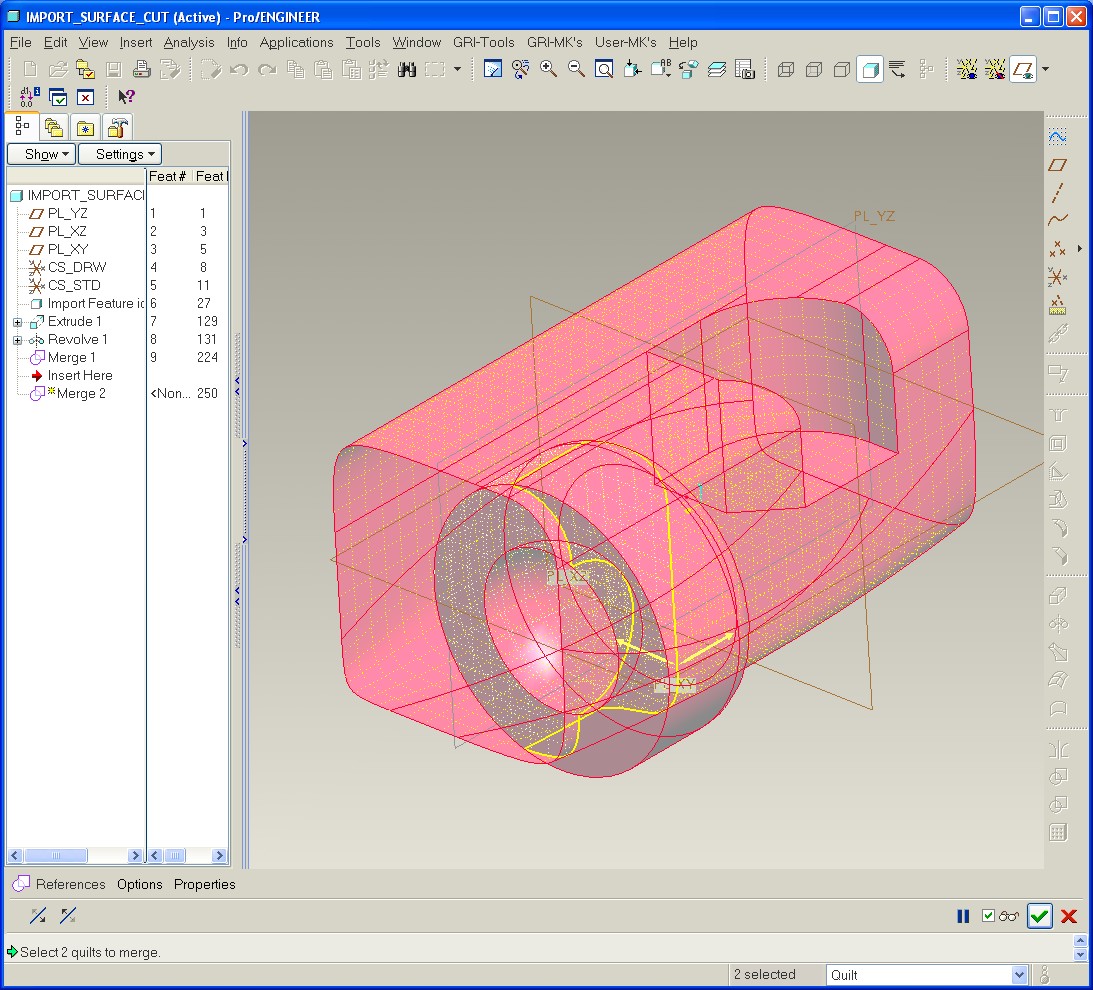Switch display to Hidden Line mode
The width and height of the screenshot is (1093, 990).
[813, 69]
